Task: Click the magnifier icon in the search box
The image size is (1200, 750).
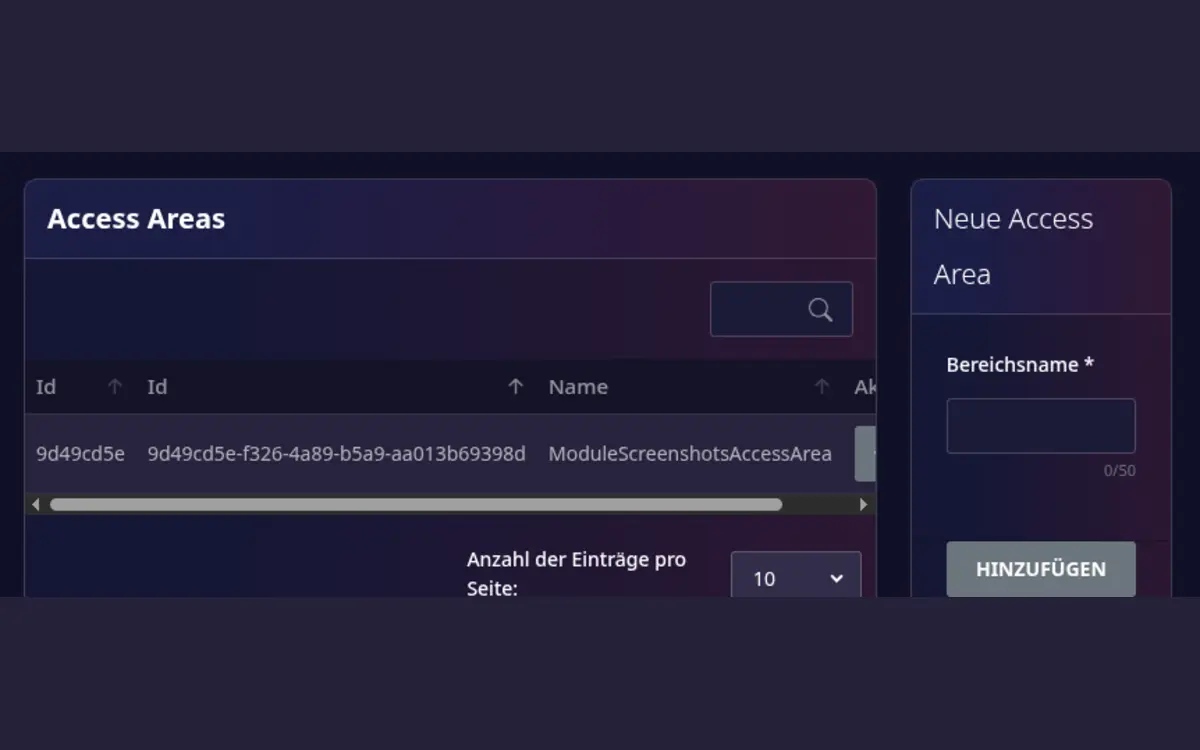Action: pos(820,310)
